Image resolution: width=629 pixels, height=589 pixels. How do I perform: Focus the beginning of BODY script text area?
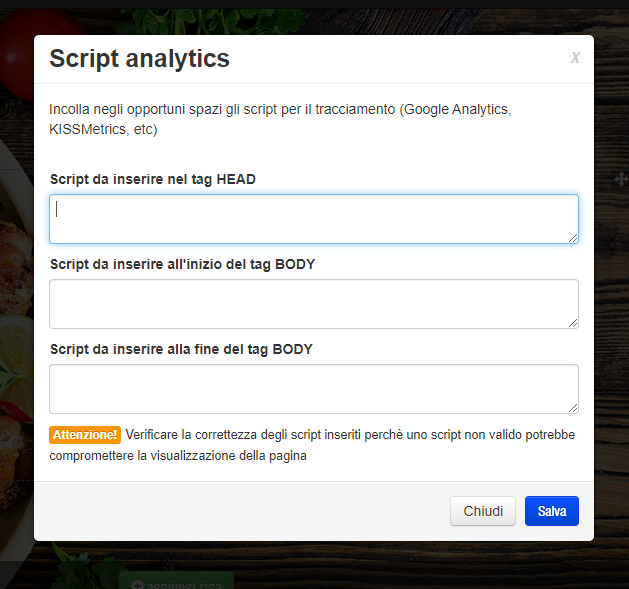click(313, 304)
